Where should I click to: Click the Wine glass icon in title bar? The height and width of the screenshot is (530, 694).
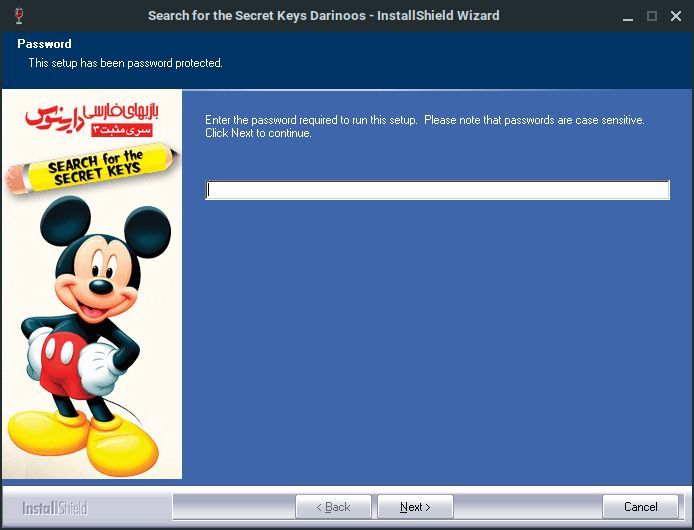point(19,15)
